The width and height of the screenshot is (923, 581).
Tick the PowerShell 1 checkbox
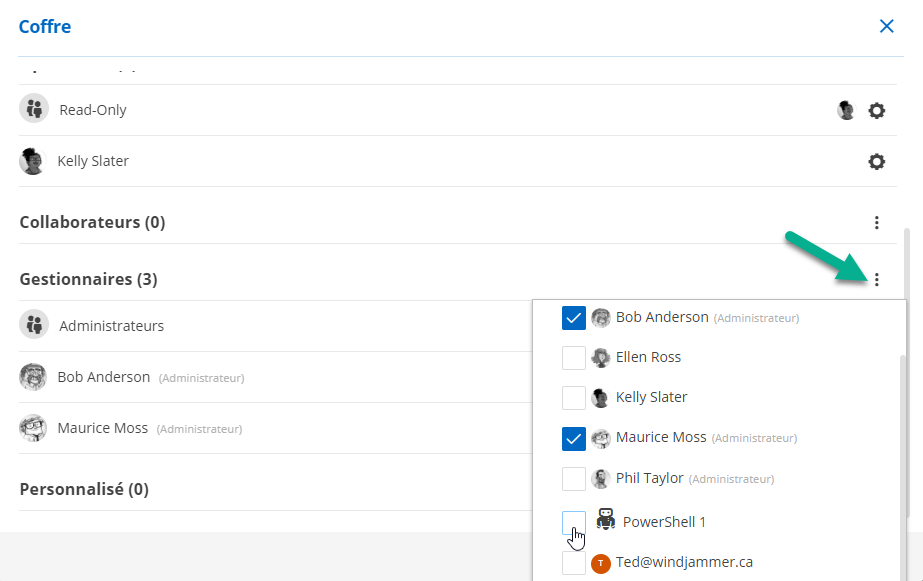(x=574, y=522)
